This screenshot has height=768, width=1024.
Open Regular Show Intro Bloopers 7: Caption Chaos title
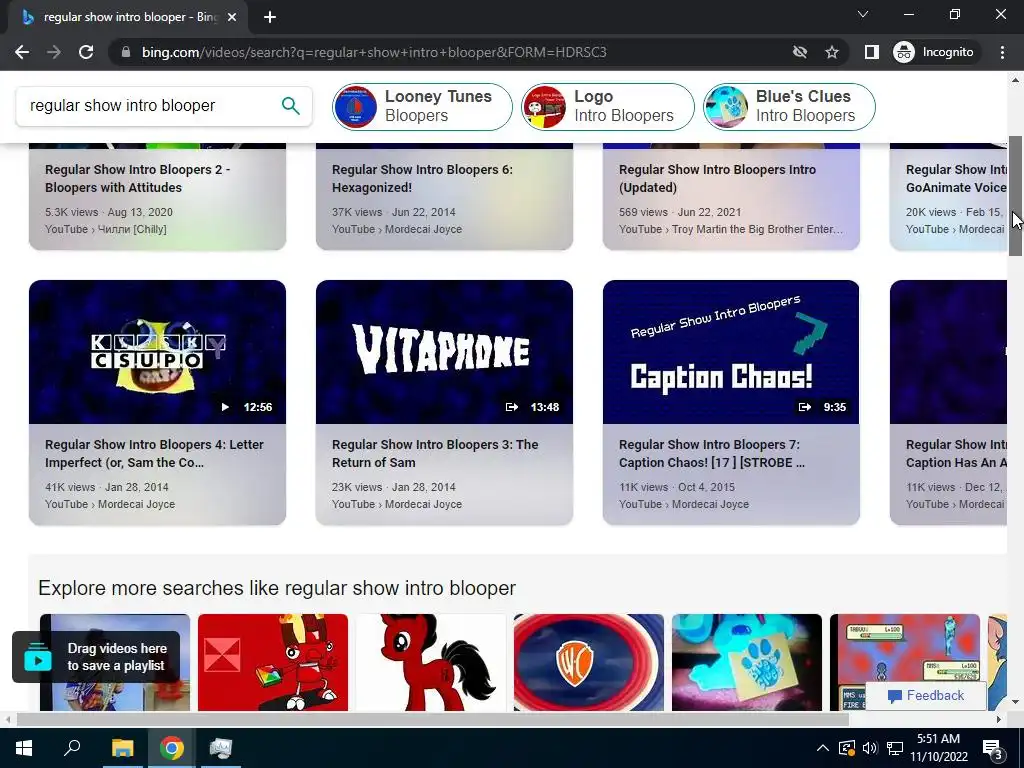tap(712, 453)
